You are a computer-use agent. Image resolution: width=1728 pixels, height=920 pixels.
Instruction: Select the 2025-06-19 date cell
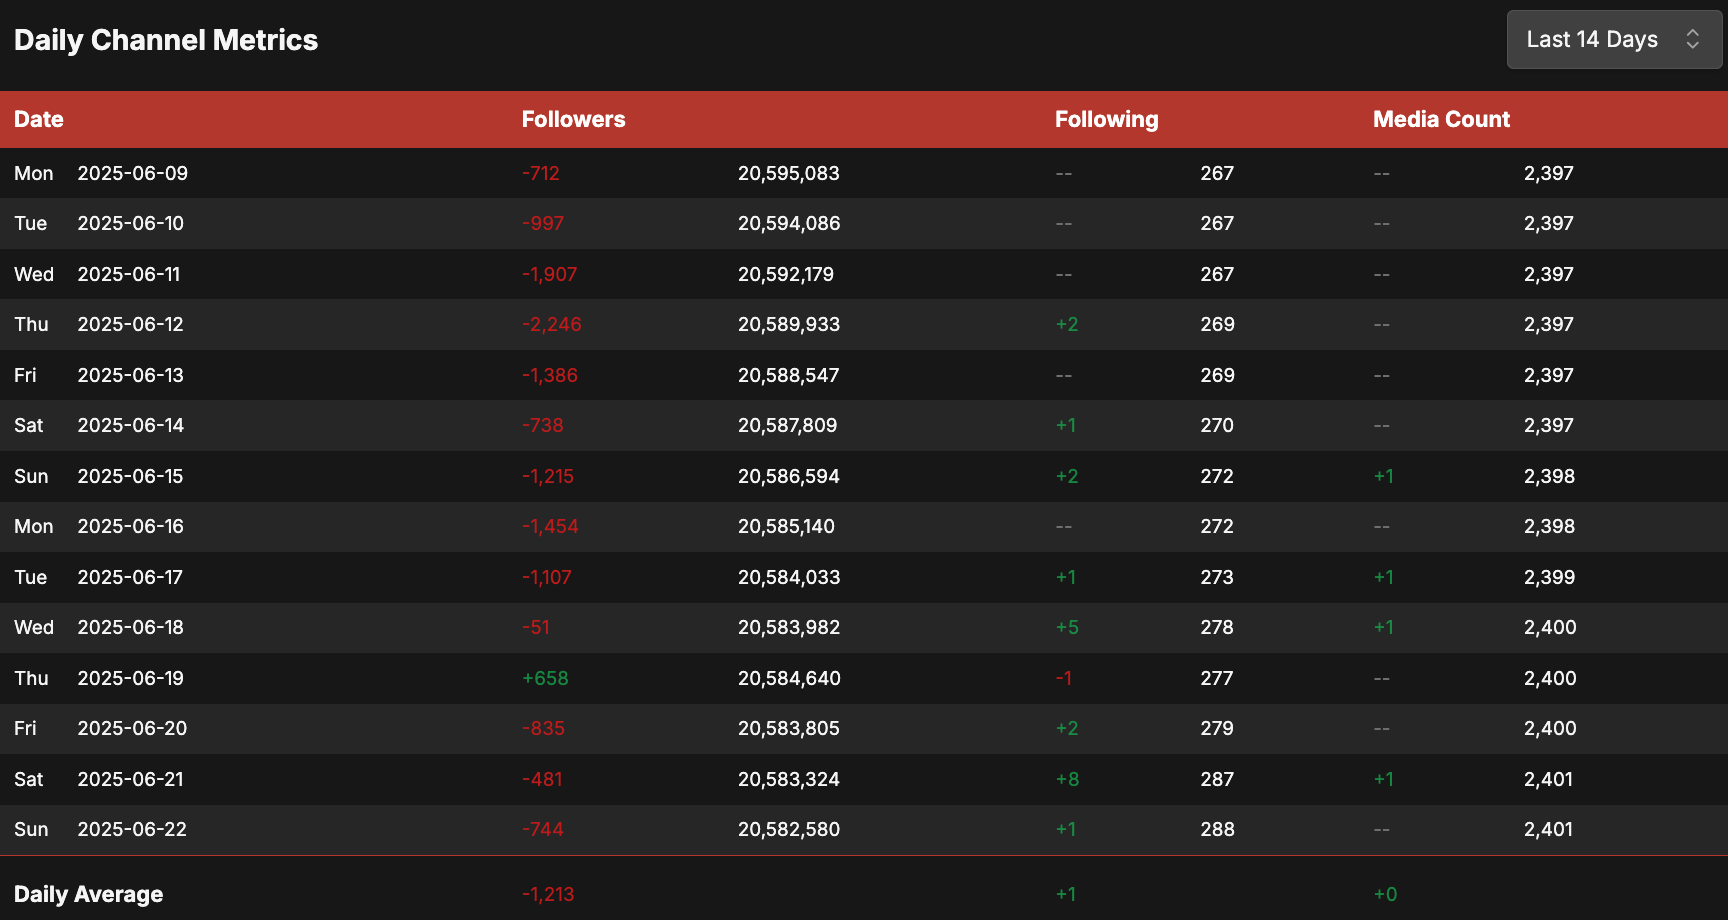(x=131, y=679)
